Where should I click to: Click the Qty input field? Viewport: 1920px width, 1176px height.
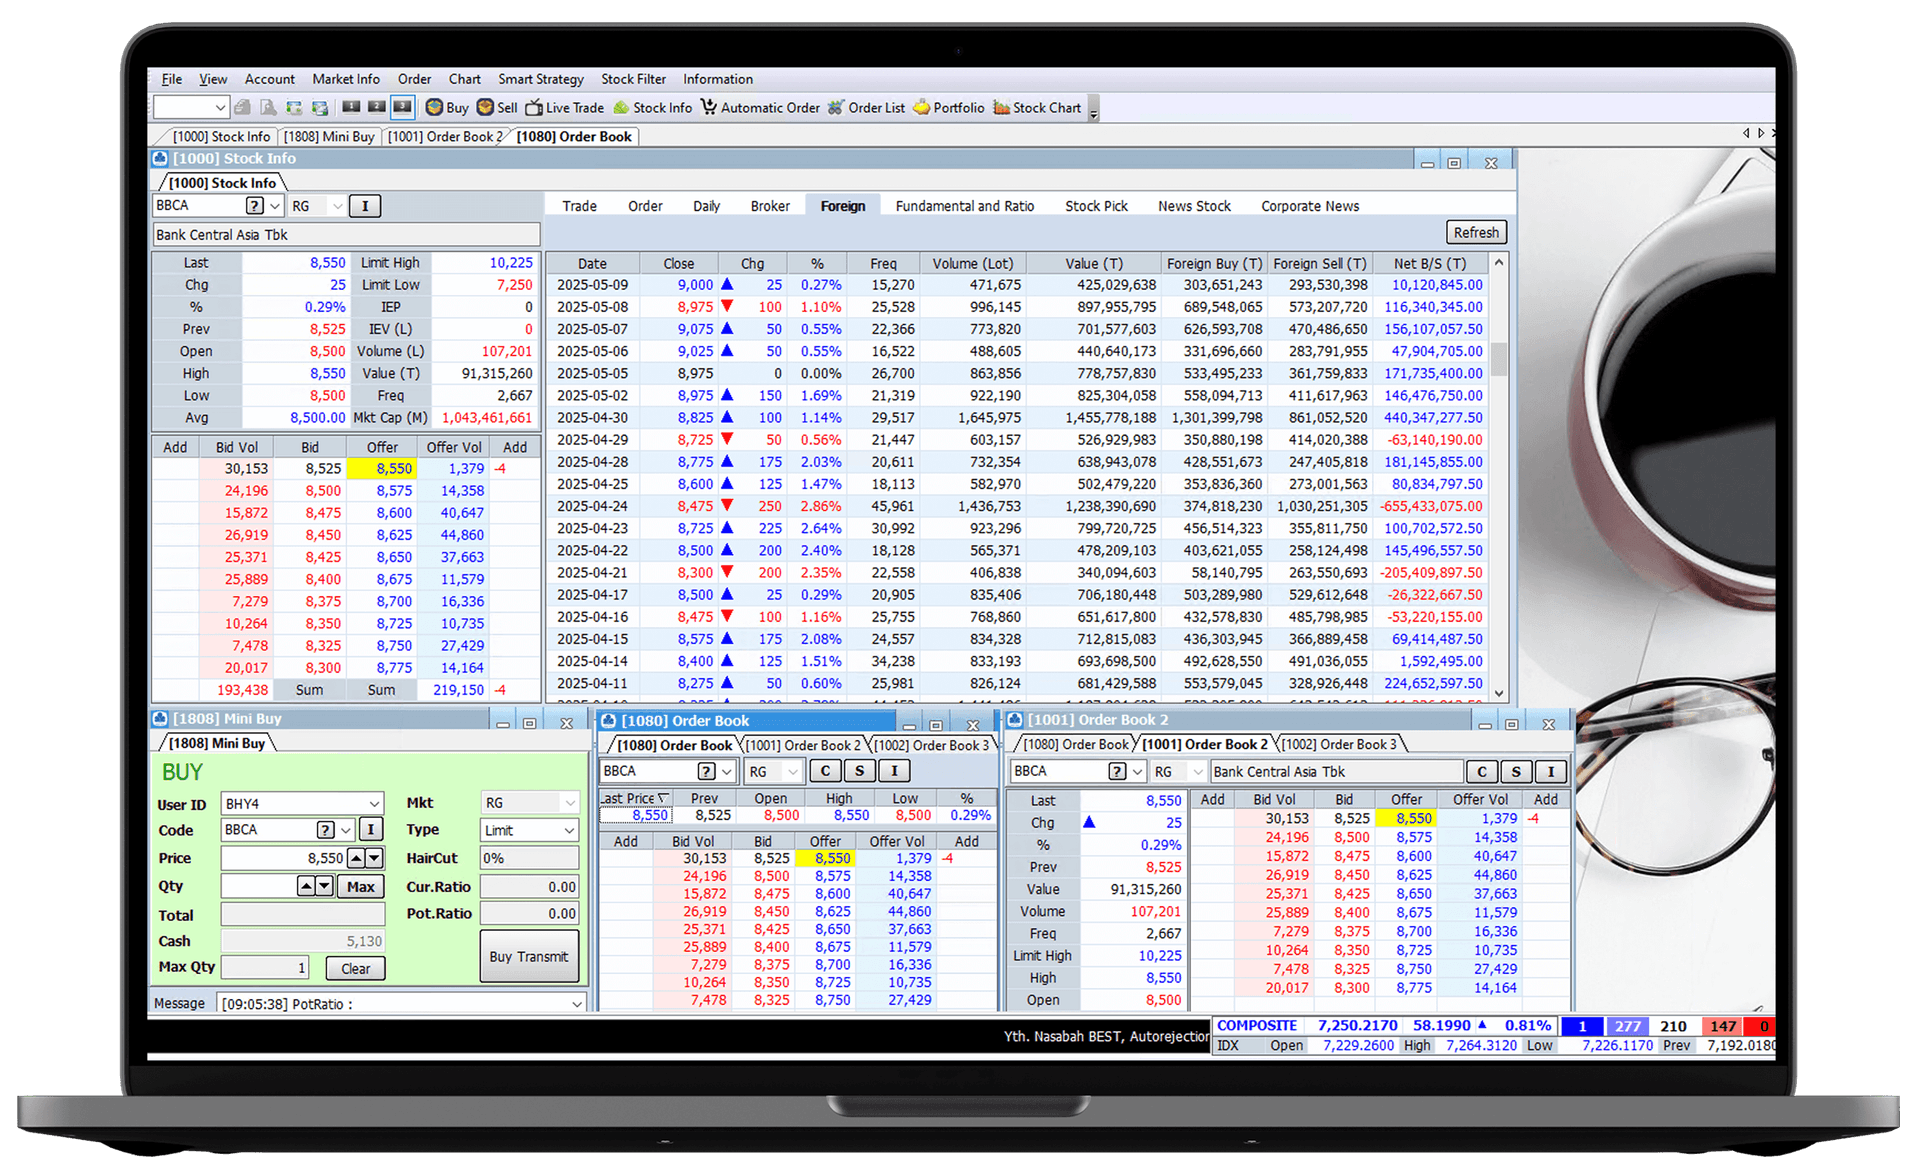click(x=258, y=886)
